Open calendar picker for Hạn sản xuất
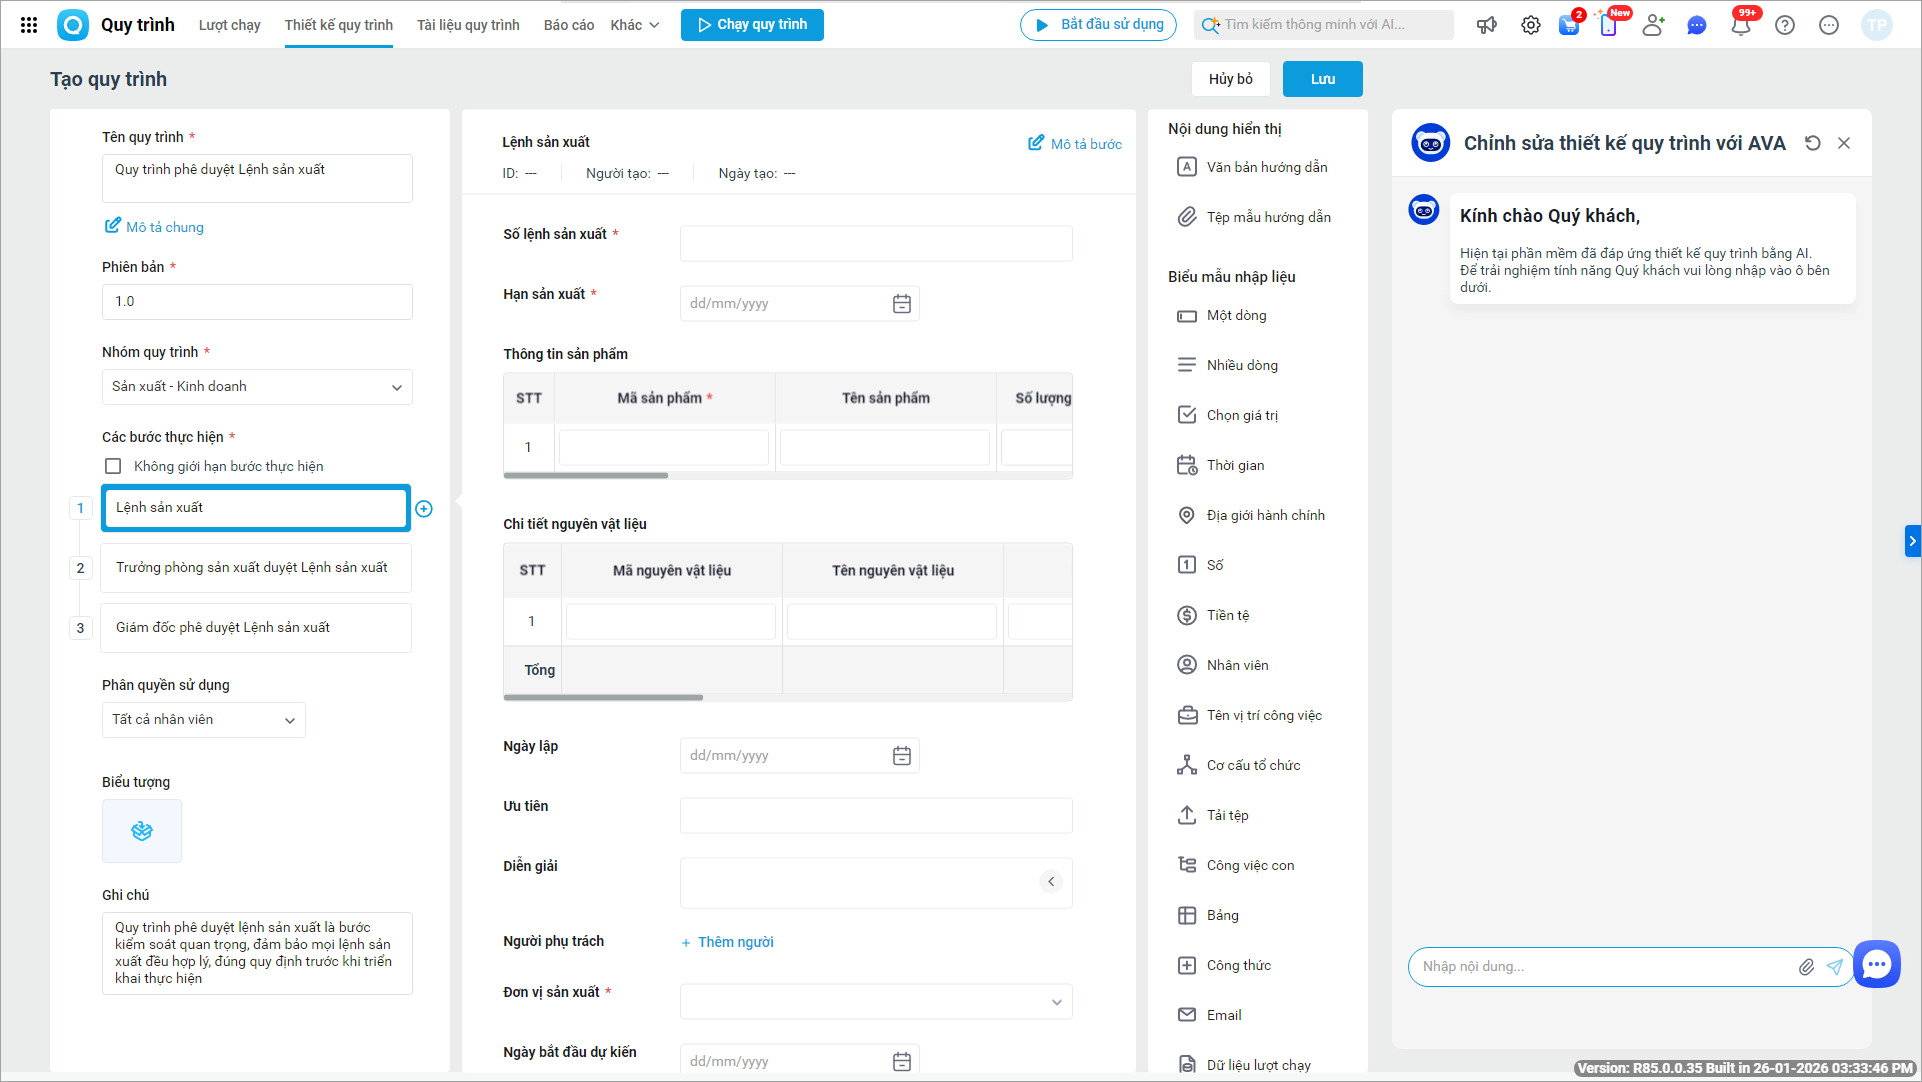This screenshot has height=1082, width=1922. pos(901,304)
